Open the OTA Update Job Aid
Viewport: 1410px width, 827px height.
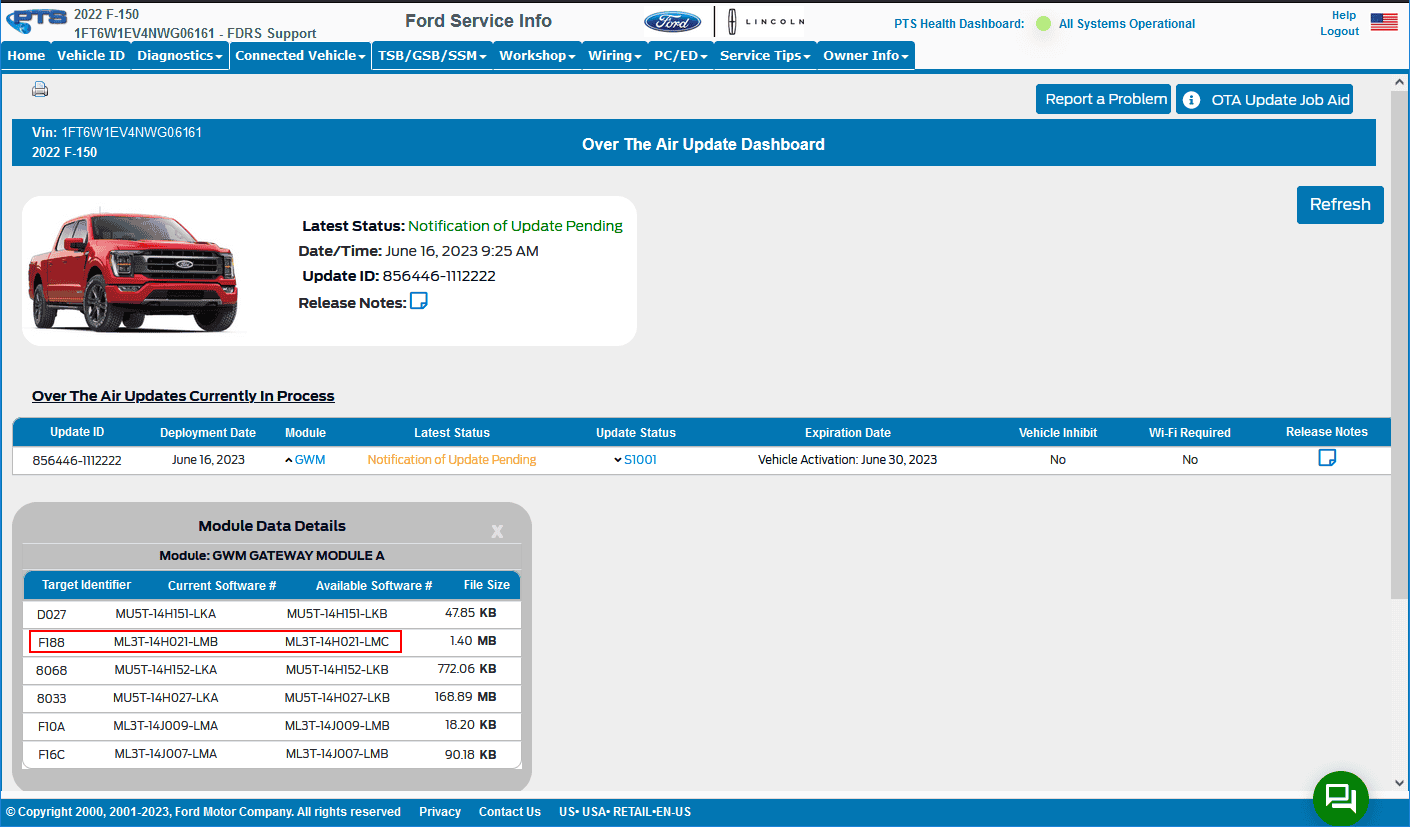tap(1265, 99)
